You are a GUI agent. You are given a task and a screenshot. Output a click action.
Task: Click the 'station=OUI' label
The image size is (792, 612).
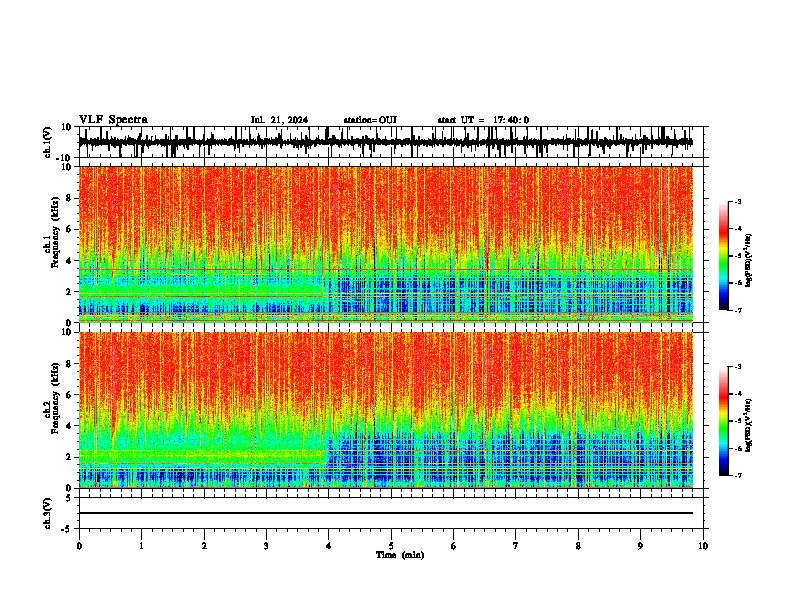370,120
